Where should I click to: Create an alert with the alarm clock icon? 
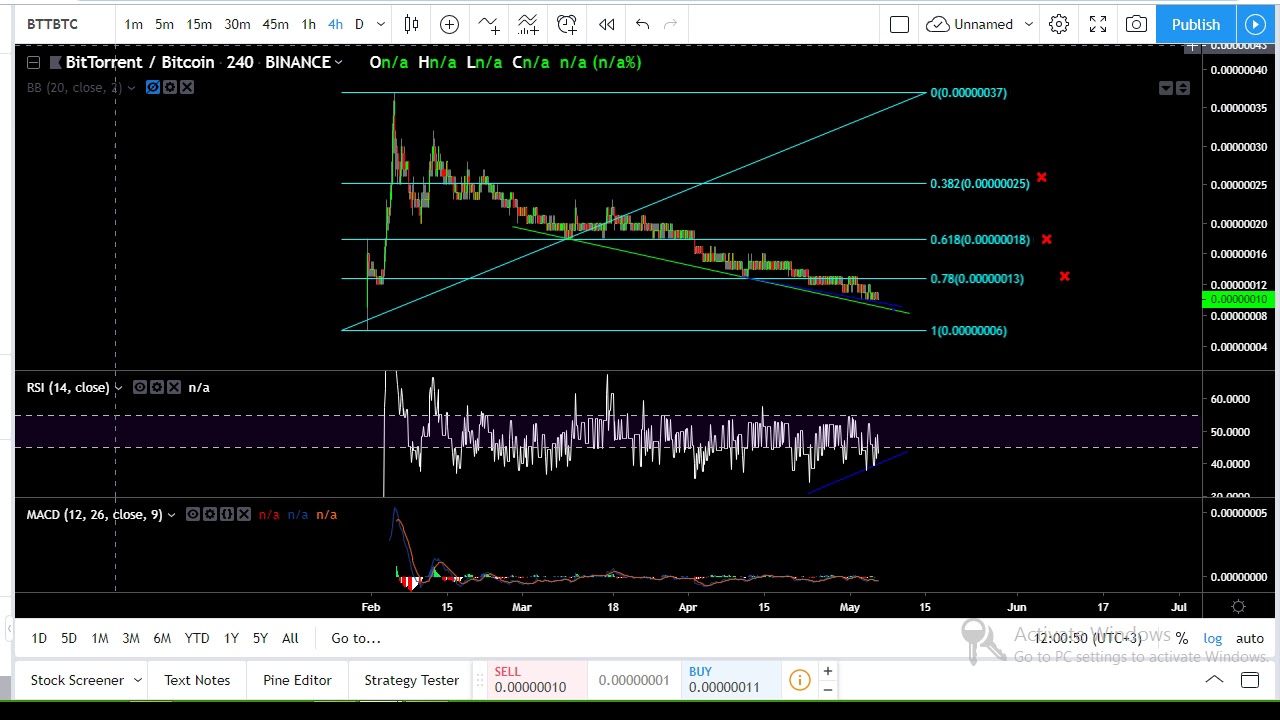click(567, 24)
